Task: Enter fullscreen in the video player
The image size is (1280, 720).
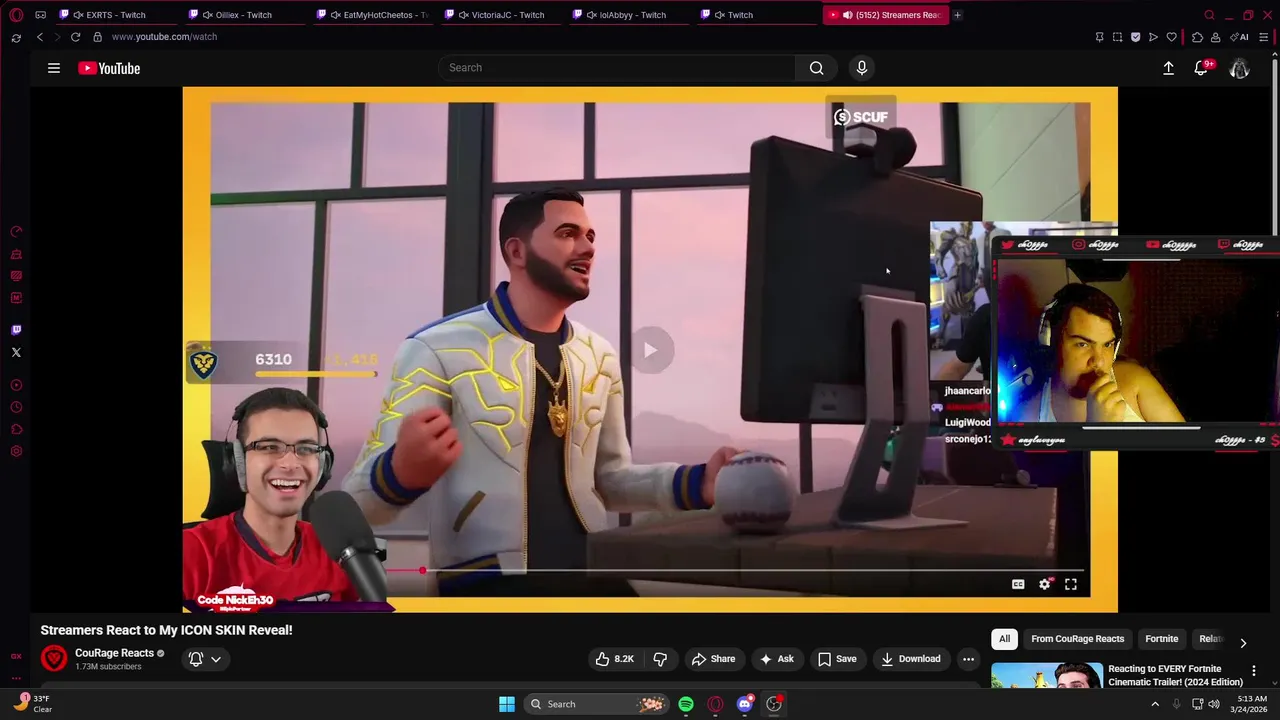Action: pyautogui.click(x=1071, y=584)
